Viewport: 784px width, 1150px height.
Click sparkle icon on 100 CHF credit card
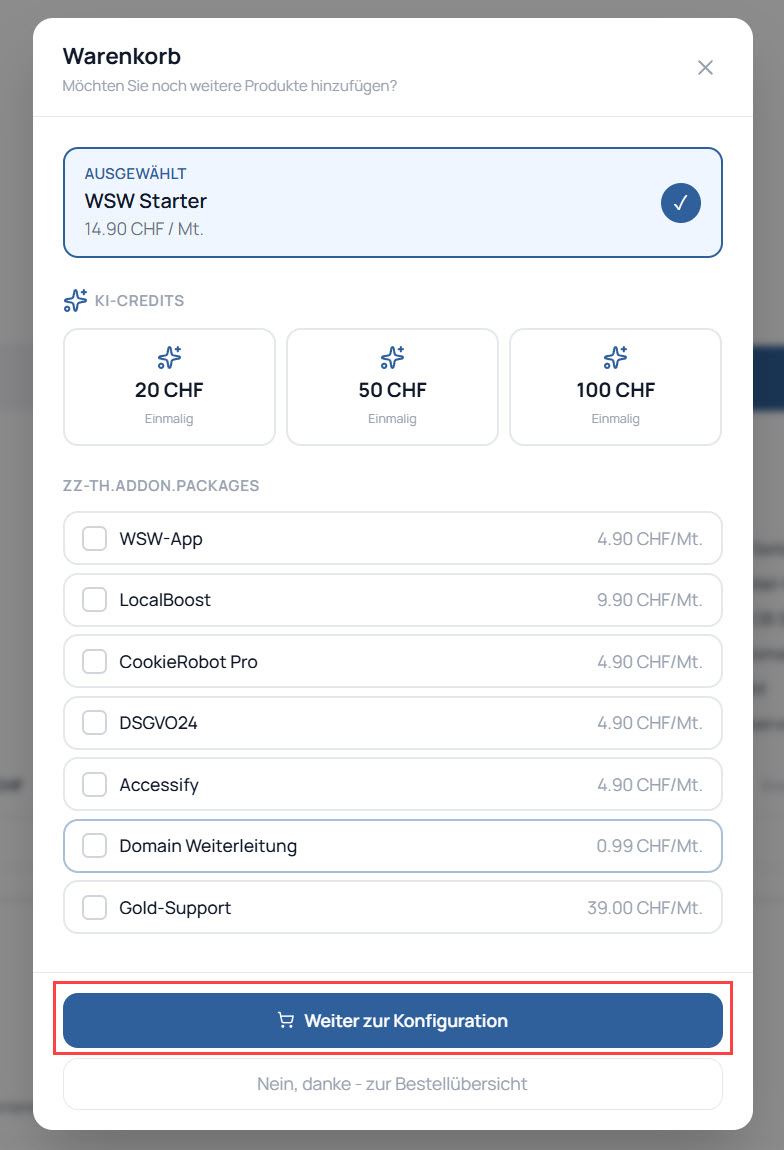[x=615, y=357]
